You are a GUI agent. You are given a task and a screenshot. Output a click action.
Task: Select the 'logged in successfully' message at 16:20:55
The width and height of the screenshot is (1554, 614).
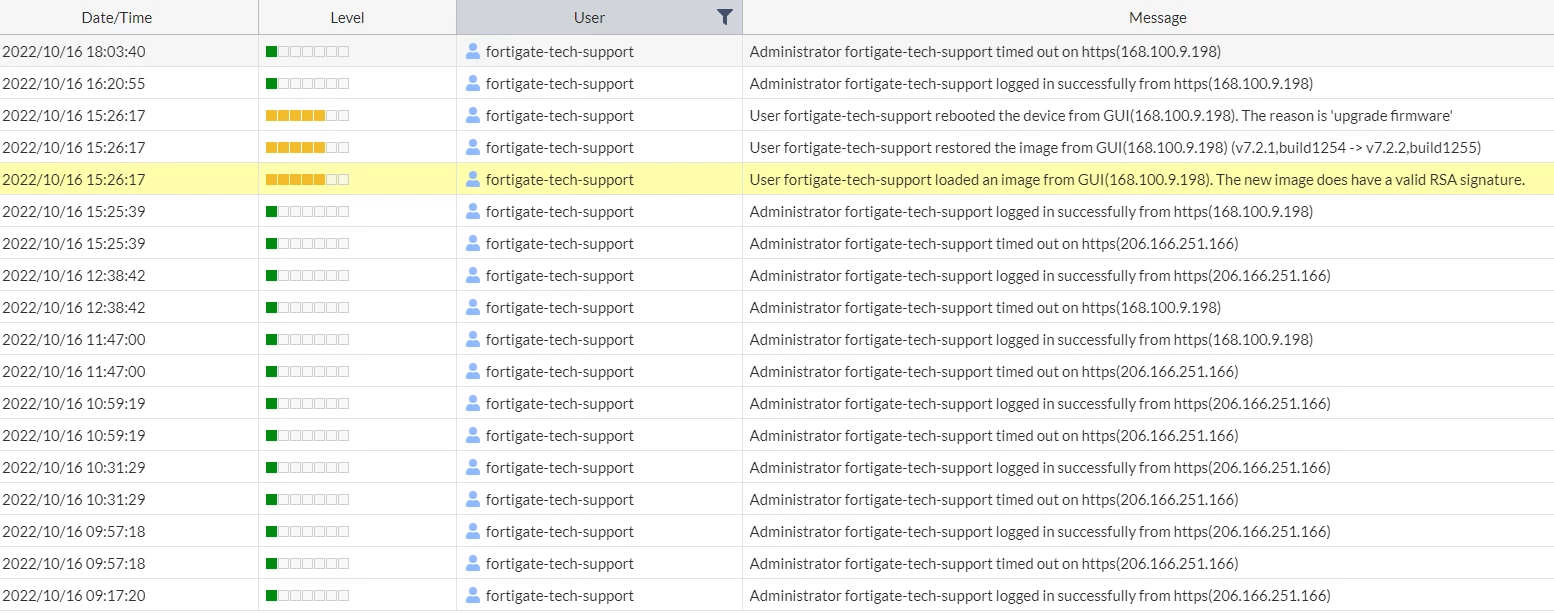tap(1031, 83)
